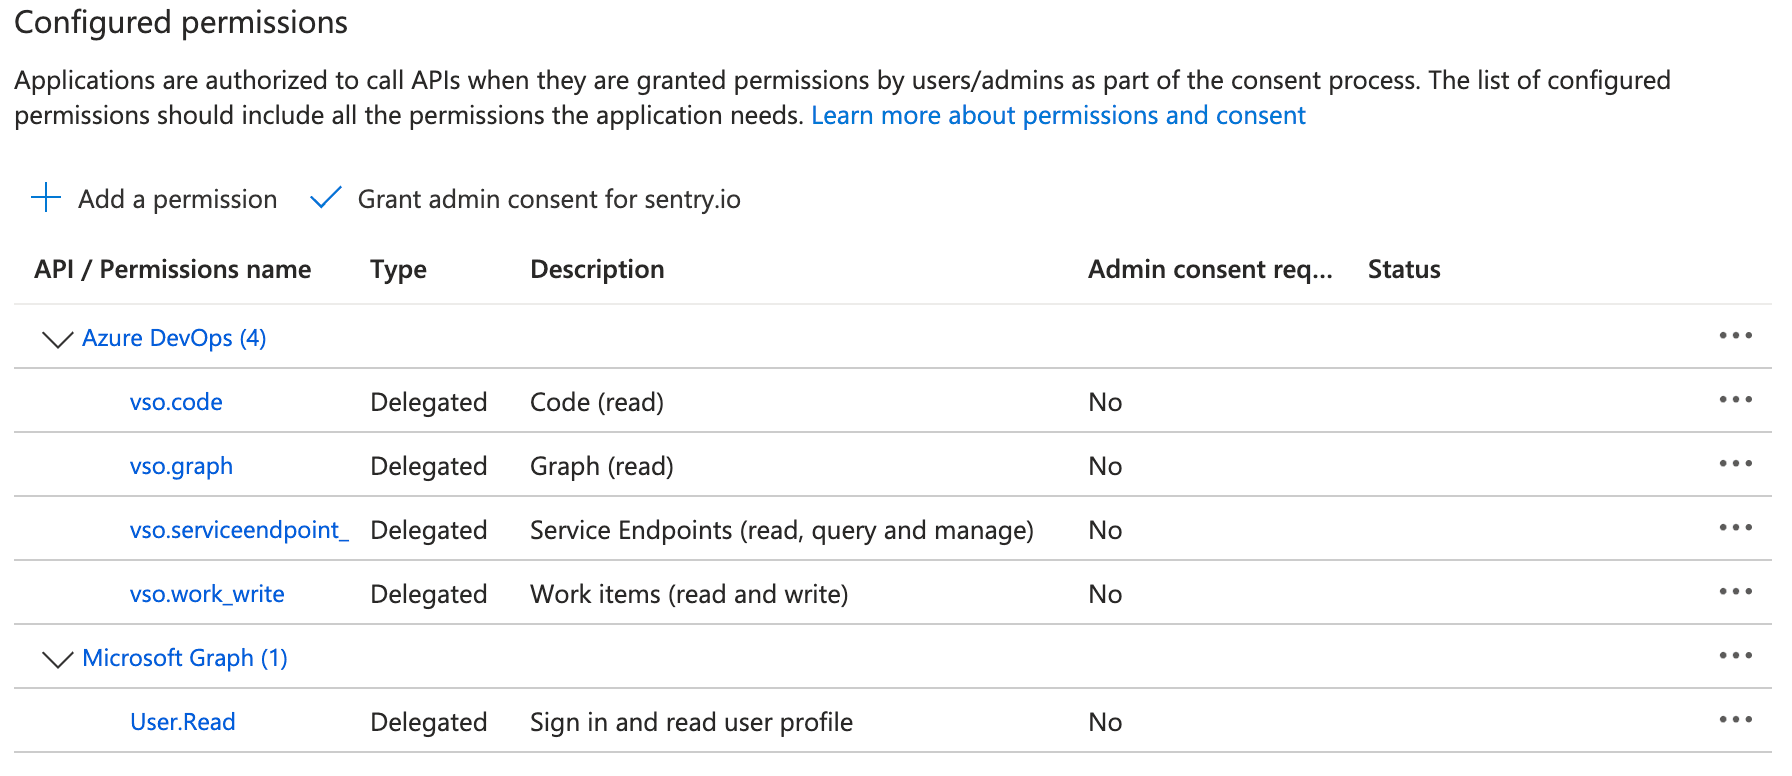
Task: Click the checkmark icon for Grant admin consent
Action: (x=326, y=198)
